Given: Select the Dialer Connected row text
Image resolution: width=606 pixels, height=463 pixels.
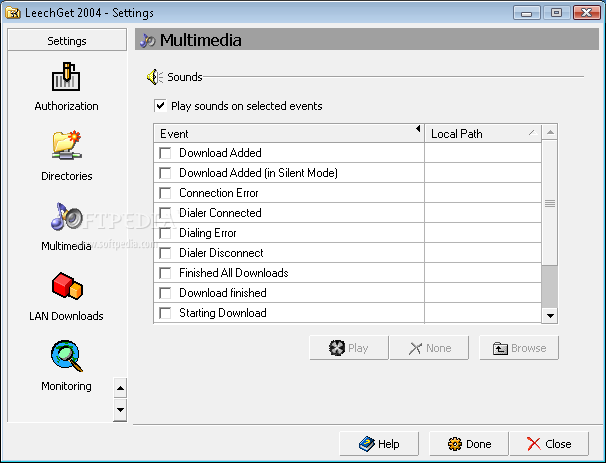Looking at the screenshot, I should (x=220, y=213).
